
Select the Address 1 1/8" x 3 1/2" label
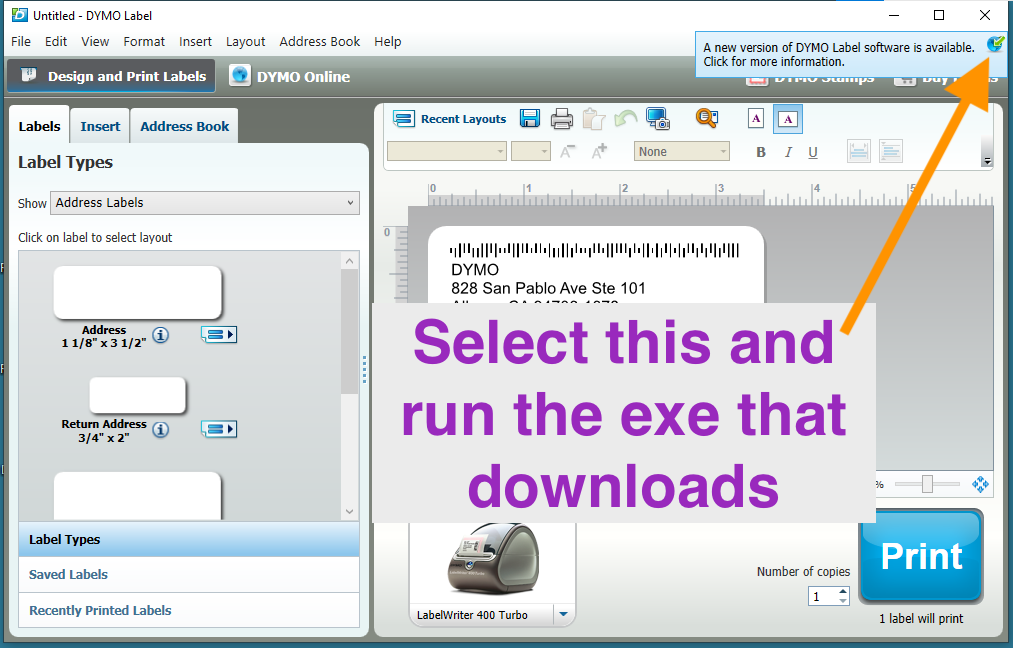(138, 293)
